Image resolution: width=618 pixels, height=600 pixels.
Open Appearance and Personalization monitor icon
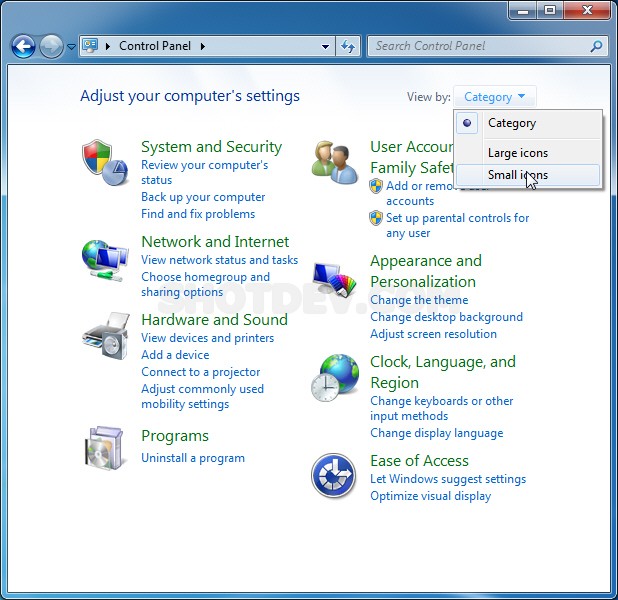coord(334,281)
